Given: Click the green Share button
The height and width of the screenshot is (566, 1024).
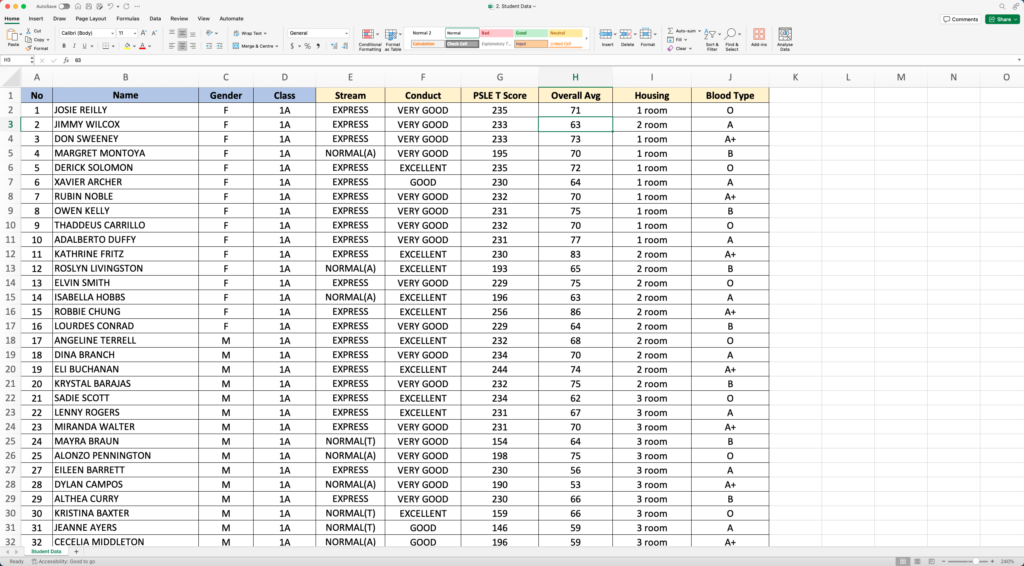Looking at the screenshot, I should tap(1002, 19).
